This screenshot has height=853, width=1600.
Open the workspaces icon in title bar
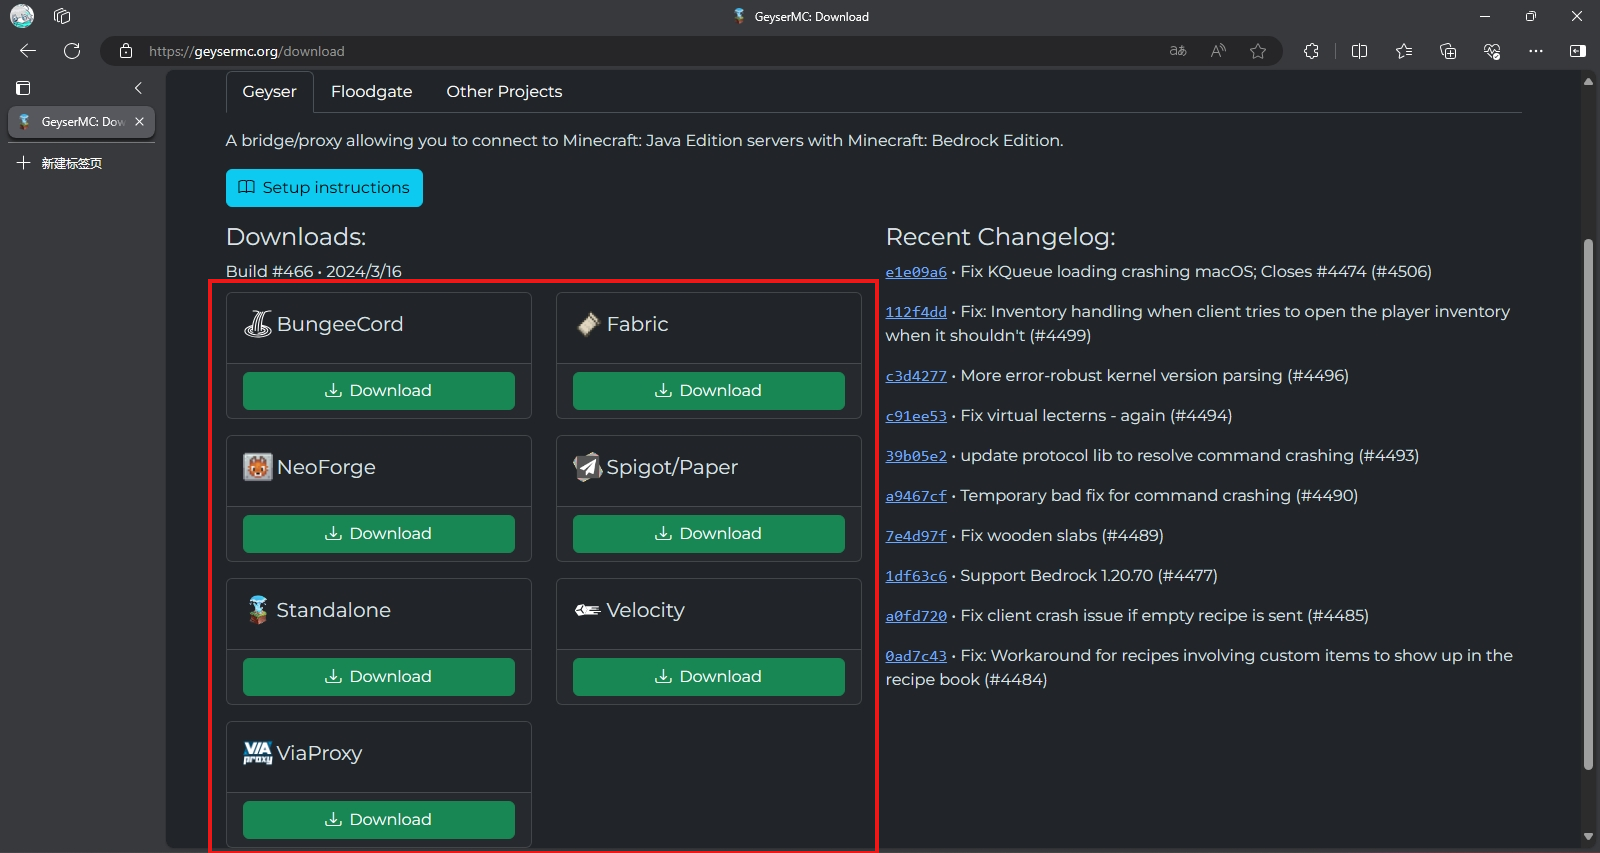[x=62, y=16]
